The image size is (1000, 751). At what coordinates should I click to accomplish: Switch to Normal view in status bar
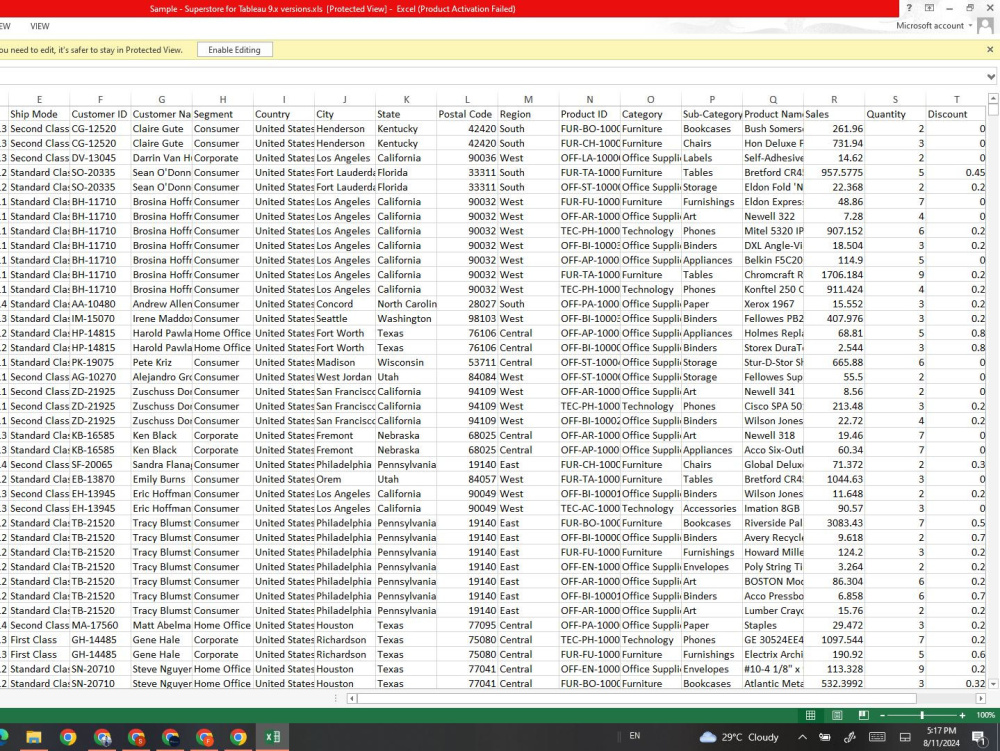pos(811,715)
